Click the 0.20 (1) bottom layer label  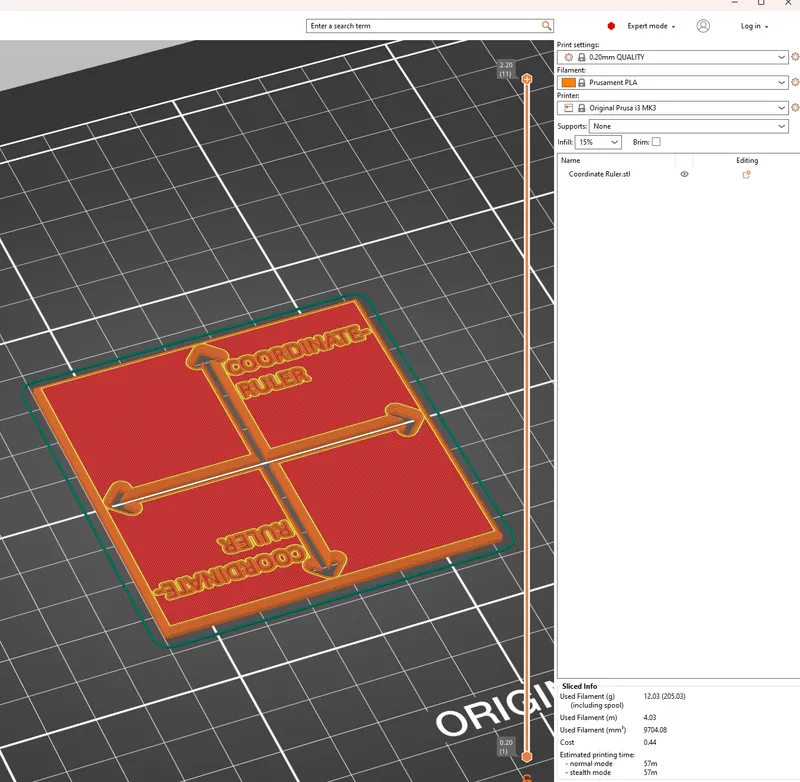506,747
